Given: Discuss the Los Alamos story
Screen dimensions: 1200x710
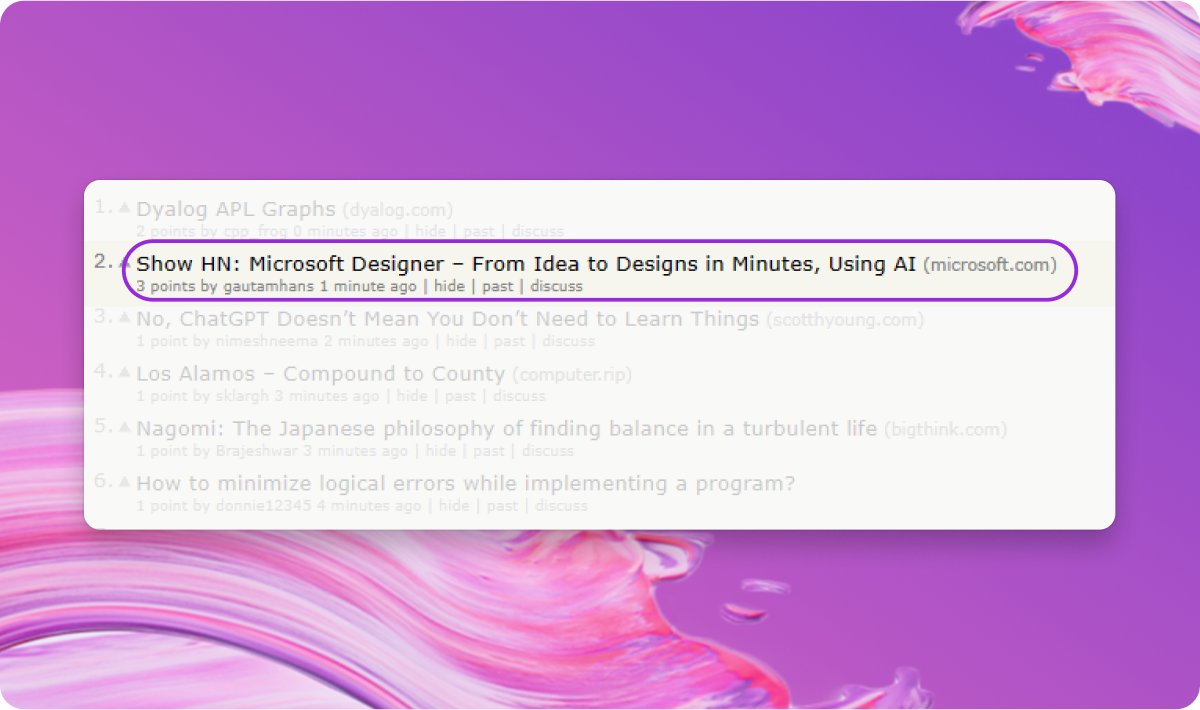Looking at the screenshot, I should (519, 396).
